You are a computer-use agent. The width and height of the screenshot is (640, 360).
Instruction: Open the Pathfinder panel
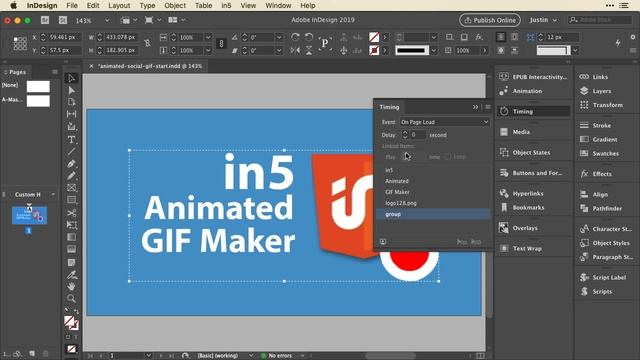[607, 208]
